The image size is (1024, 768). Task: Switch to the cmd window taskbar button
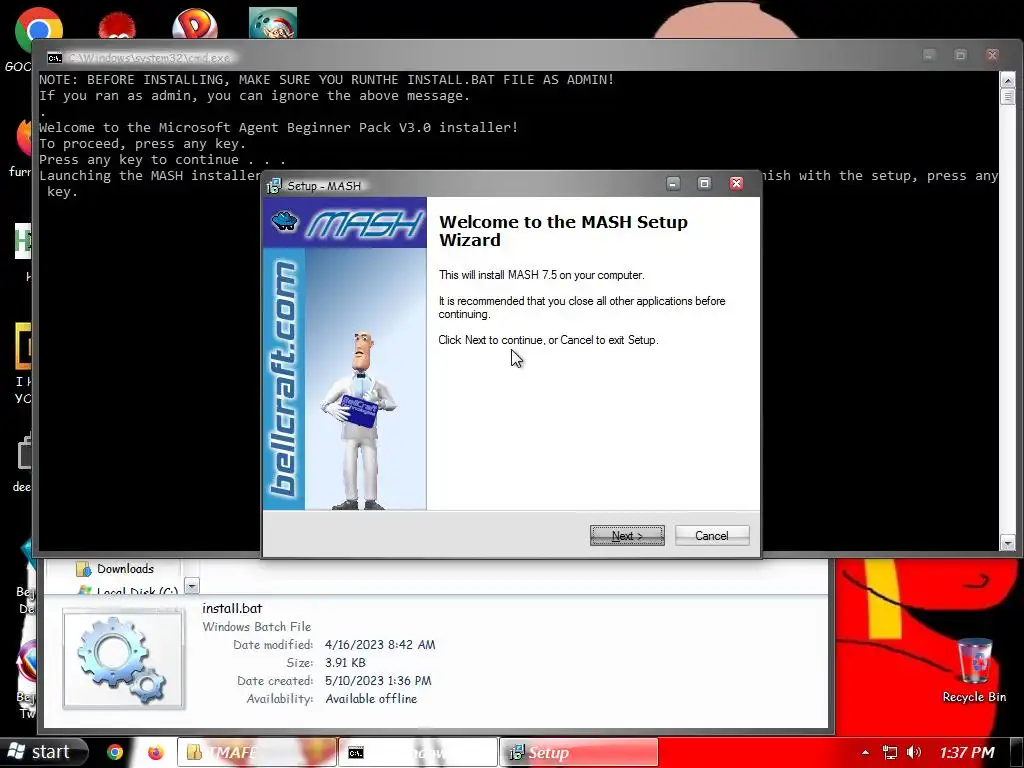coord(418,752)
